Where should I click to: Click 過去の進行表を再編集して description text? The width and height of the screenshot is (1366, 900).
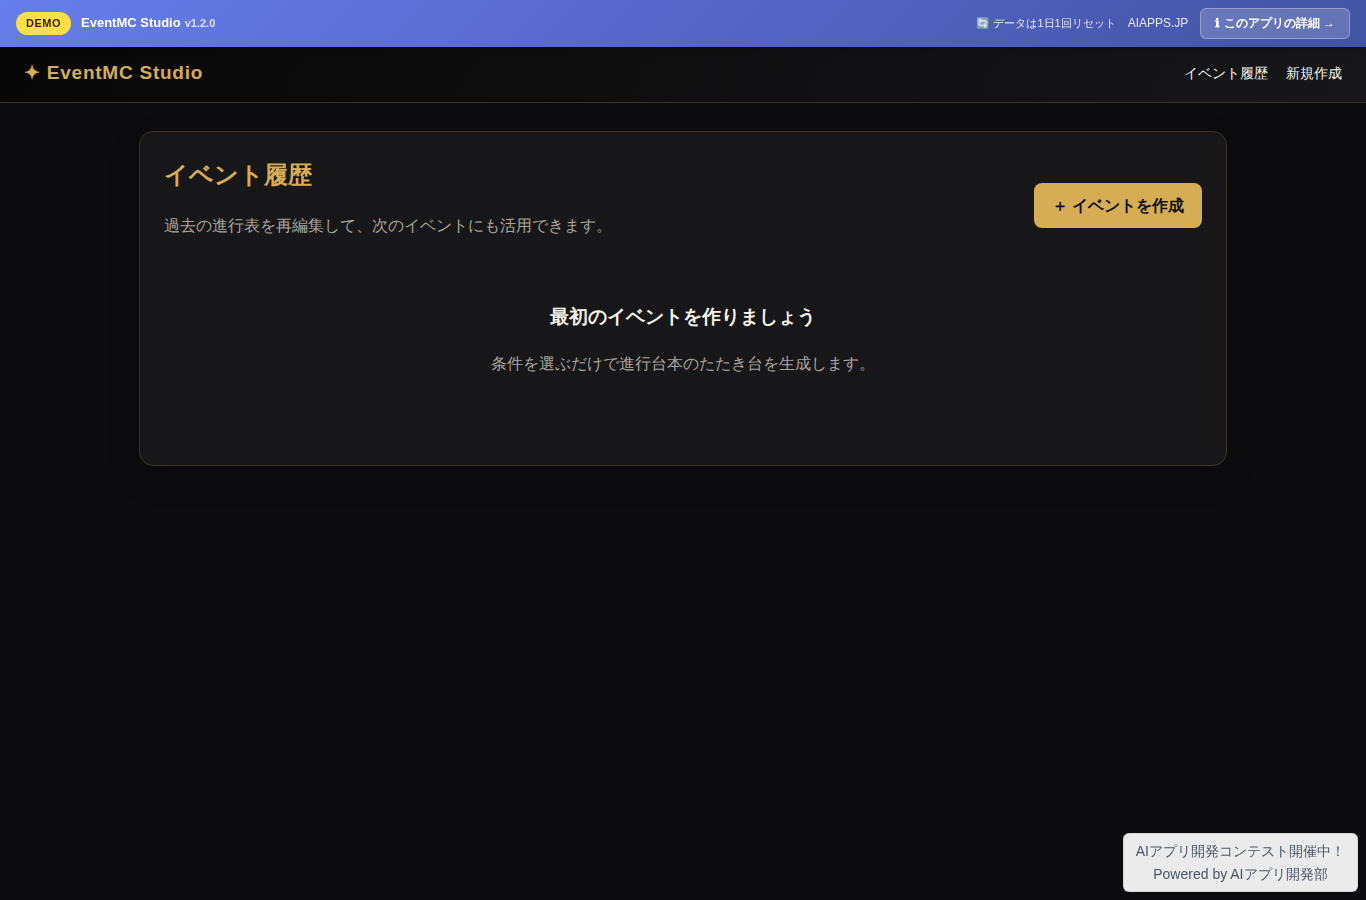tap(388, 226)
